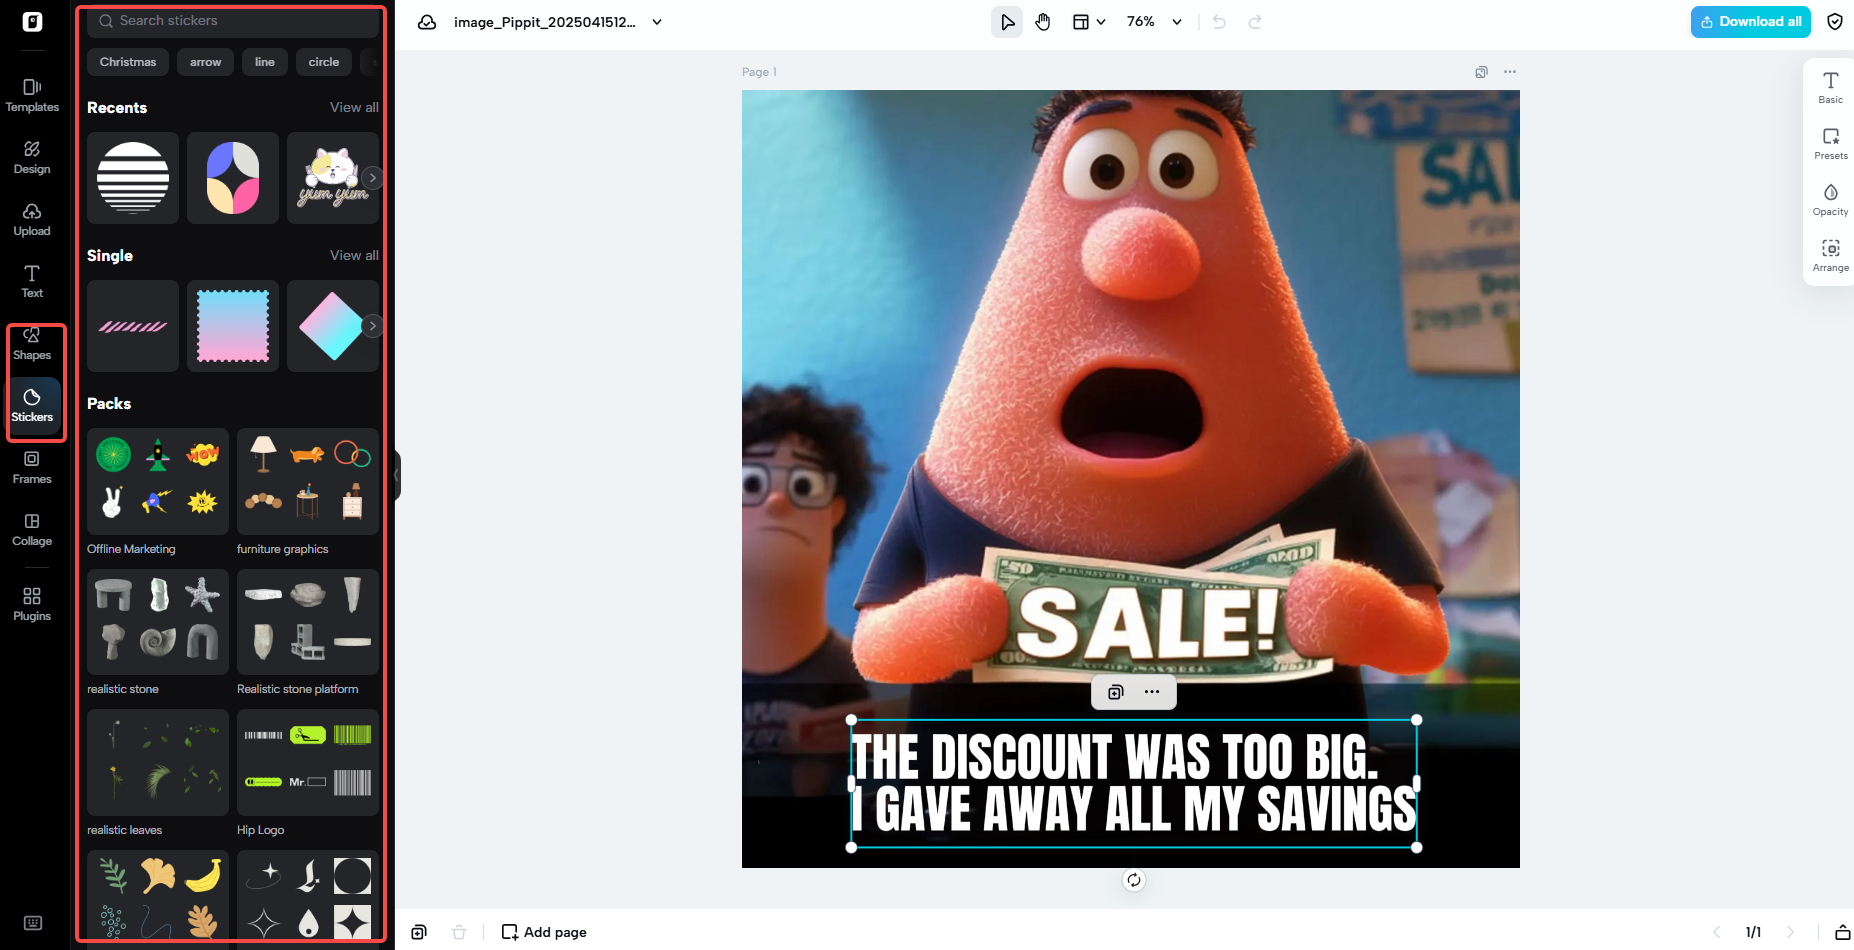1854x950 pixels.
Task: Insert the pink diagonal stripes sticker
Action: pyautogui.click(x=133, y=326)
